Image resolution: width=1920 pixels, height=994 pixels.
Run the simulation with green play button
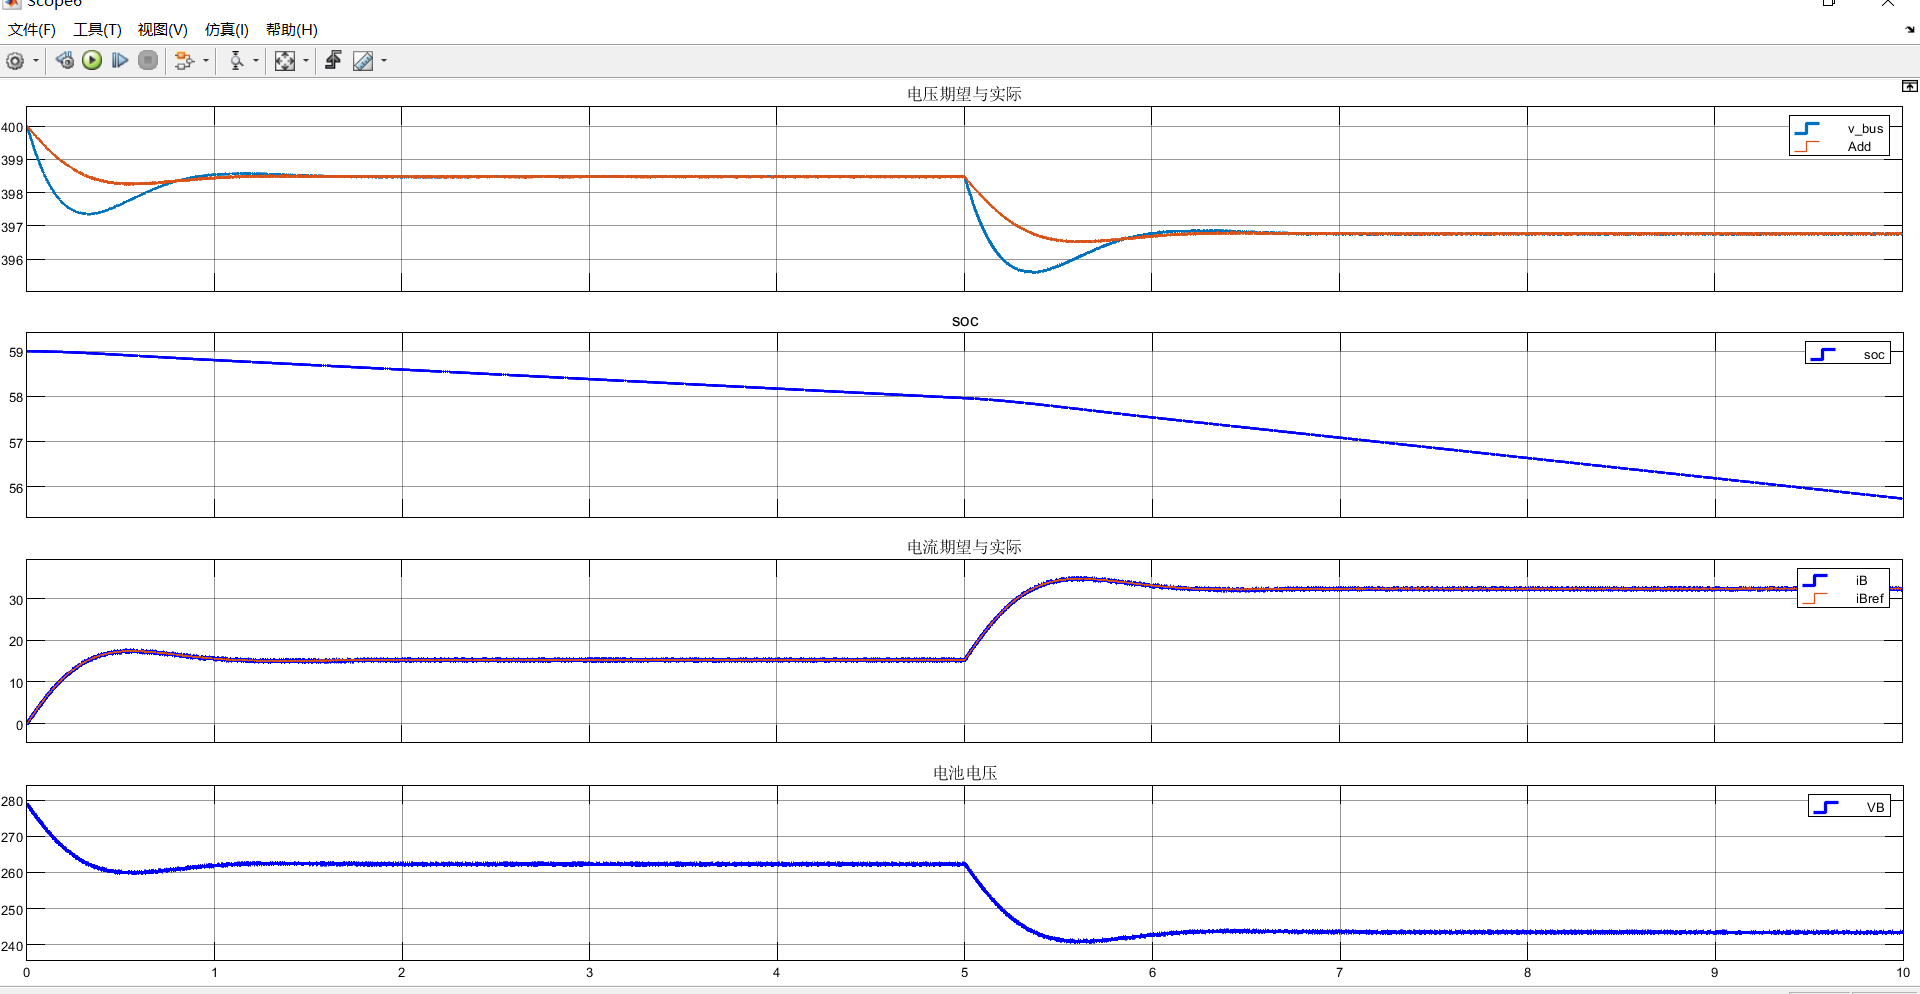(92, 61)
